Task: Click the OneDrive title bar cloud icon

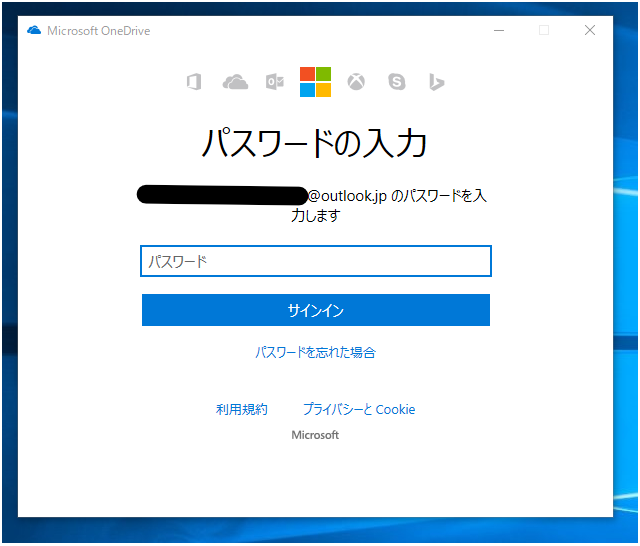Action: pos(34,31)
